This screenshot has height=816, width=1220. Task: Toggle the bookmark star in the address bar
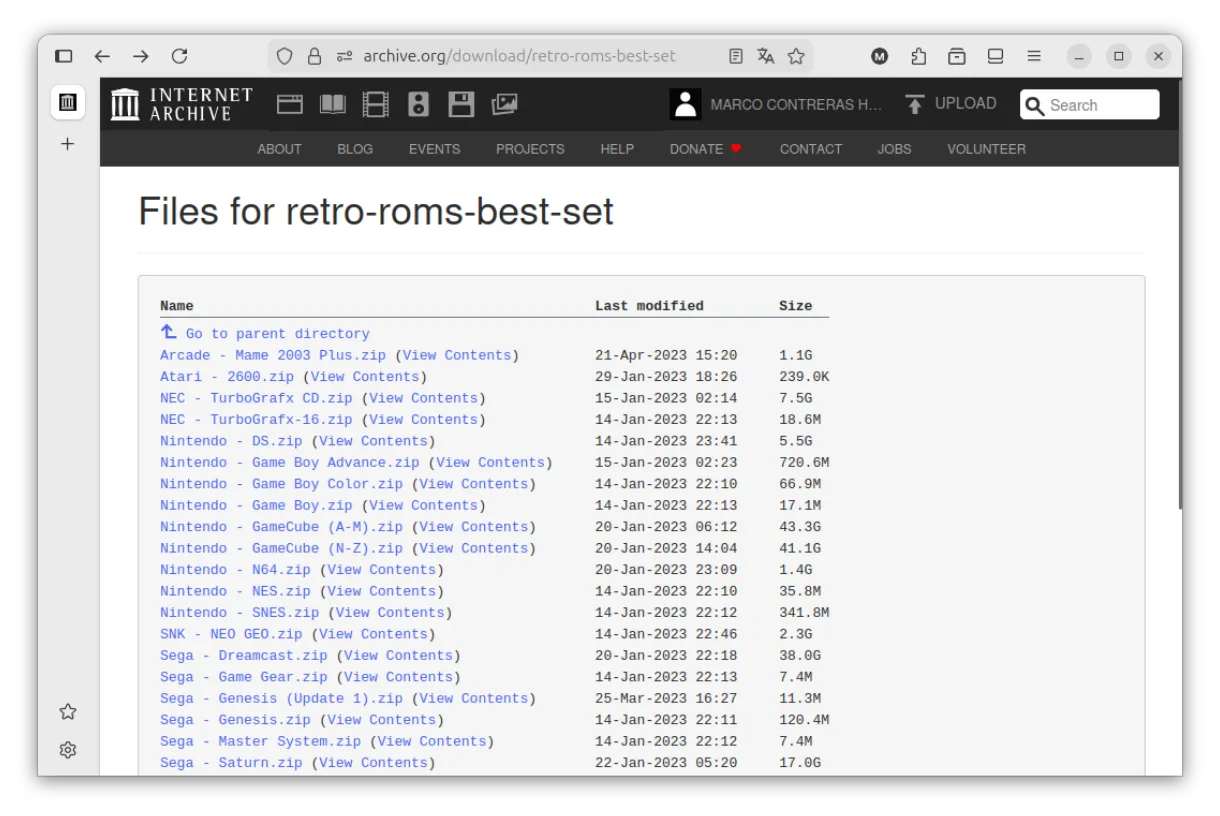coord(797,56)
